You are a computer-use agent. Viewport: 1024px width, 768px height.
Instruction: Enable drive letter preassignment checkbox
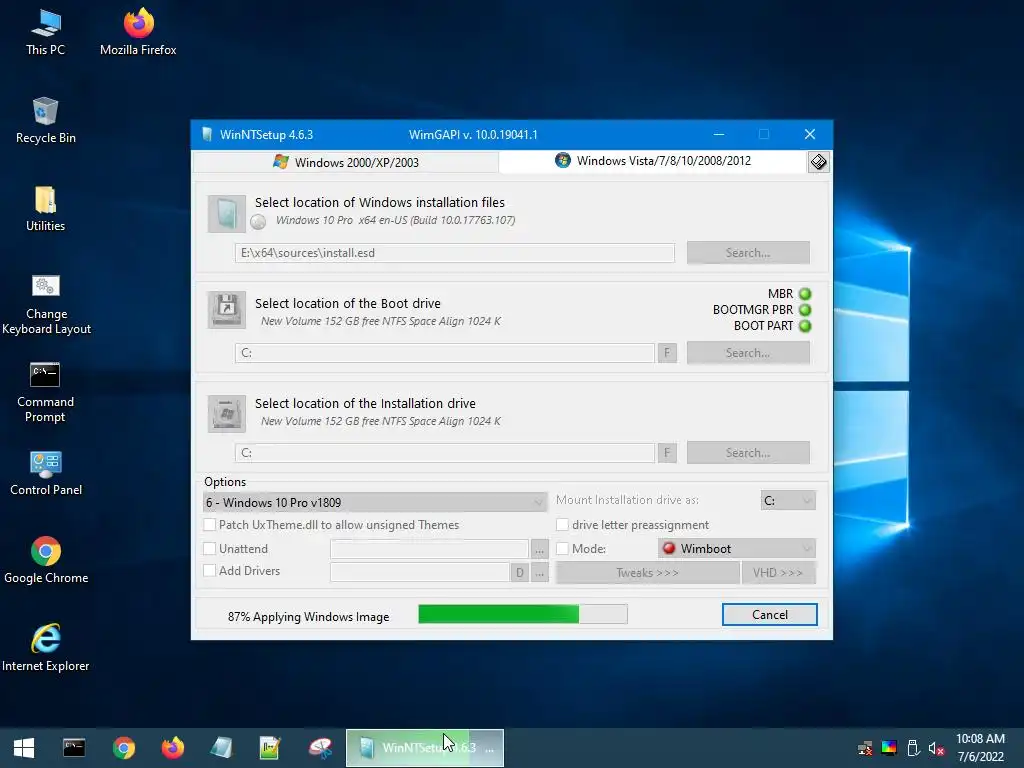click(x=562, y=525)
